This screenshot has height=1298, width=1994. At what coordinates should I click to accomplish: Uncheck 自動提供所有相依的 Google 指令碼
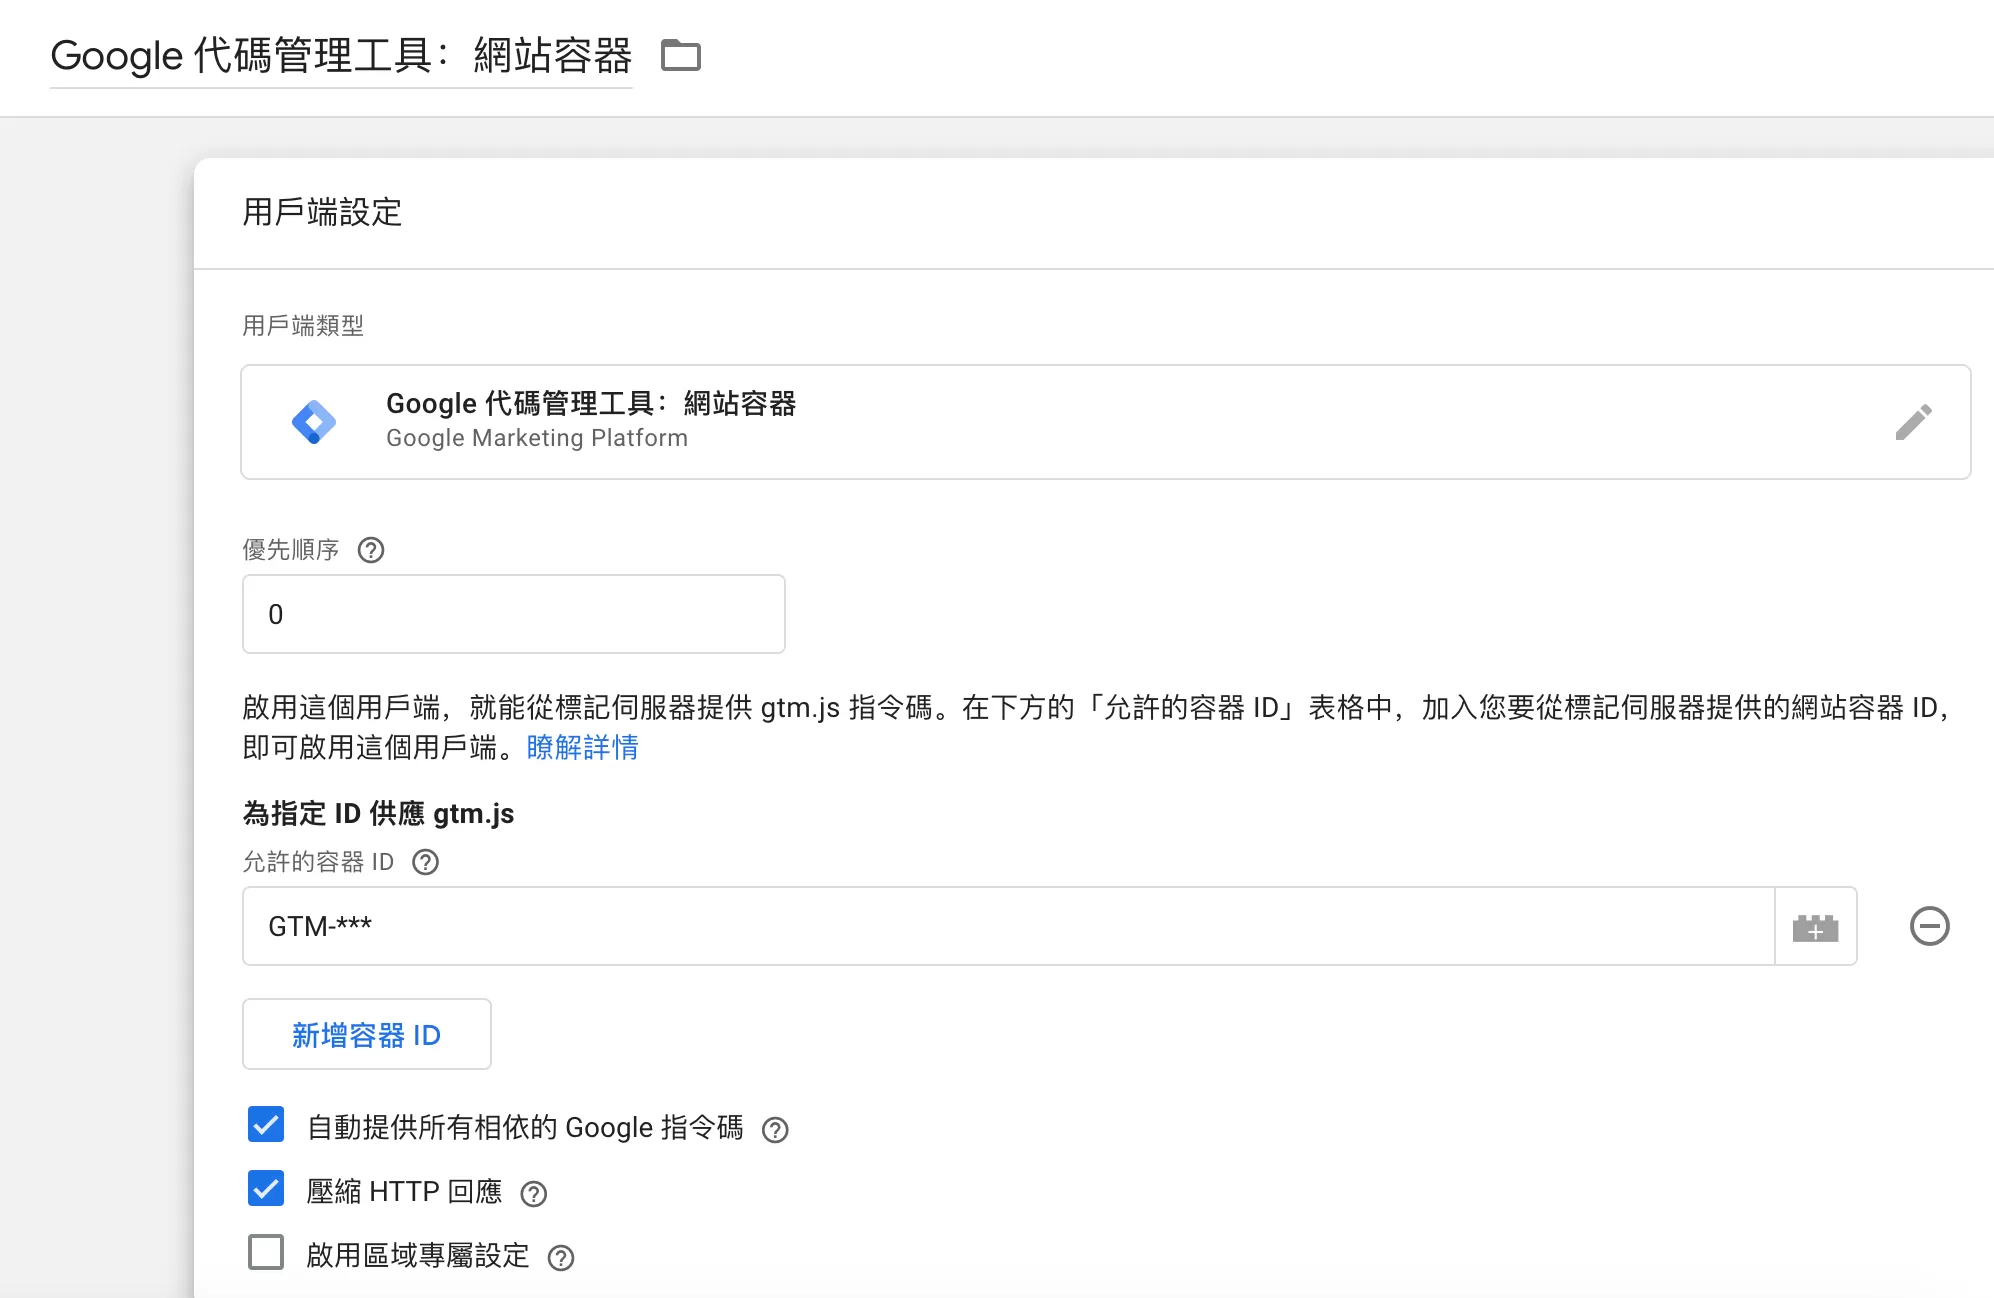tap(266, 1125)
